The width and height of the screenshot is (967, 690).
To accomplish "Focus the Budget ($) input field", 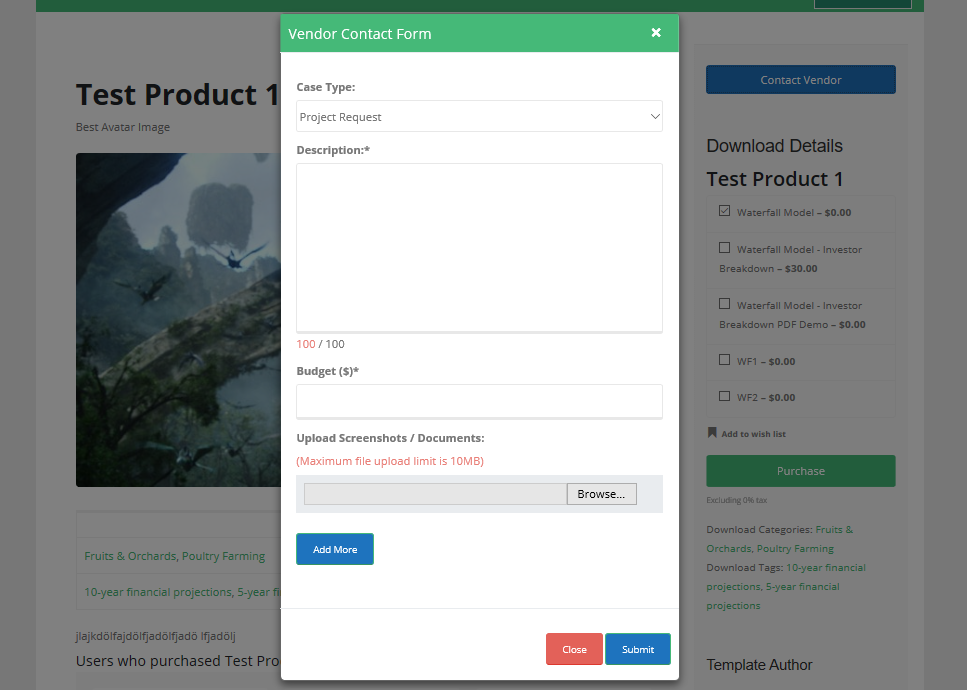I will pos(479,400).
